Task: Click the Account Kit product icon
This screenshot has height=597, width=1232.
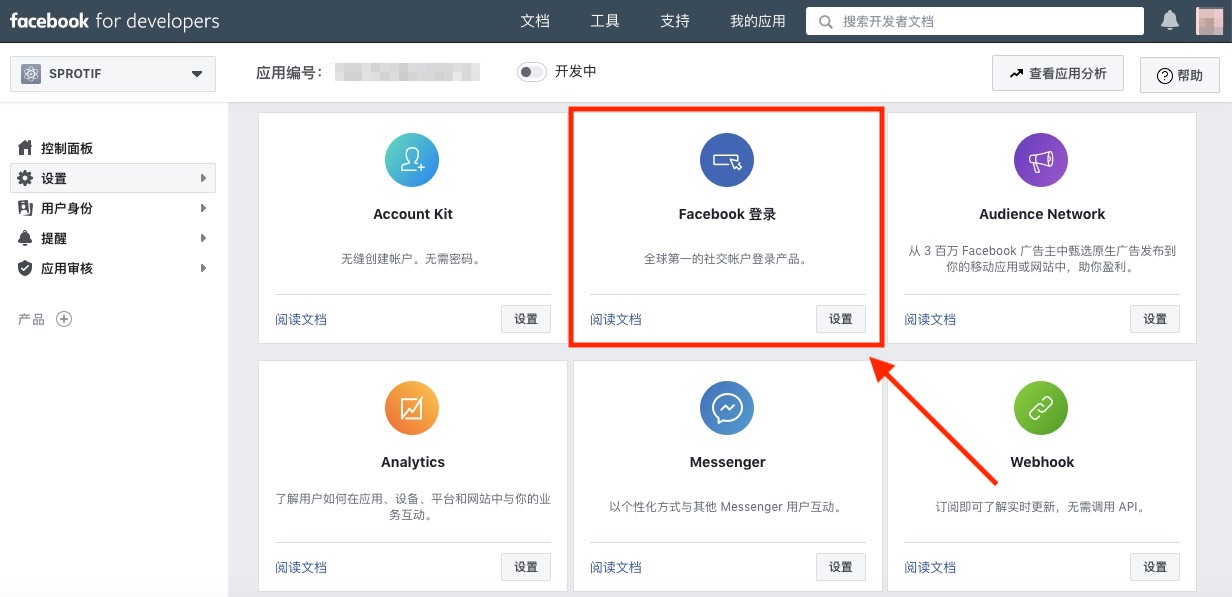Action: [x=412, y=160]
